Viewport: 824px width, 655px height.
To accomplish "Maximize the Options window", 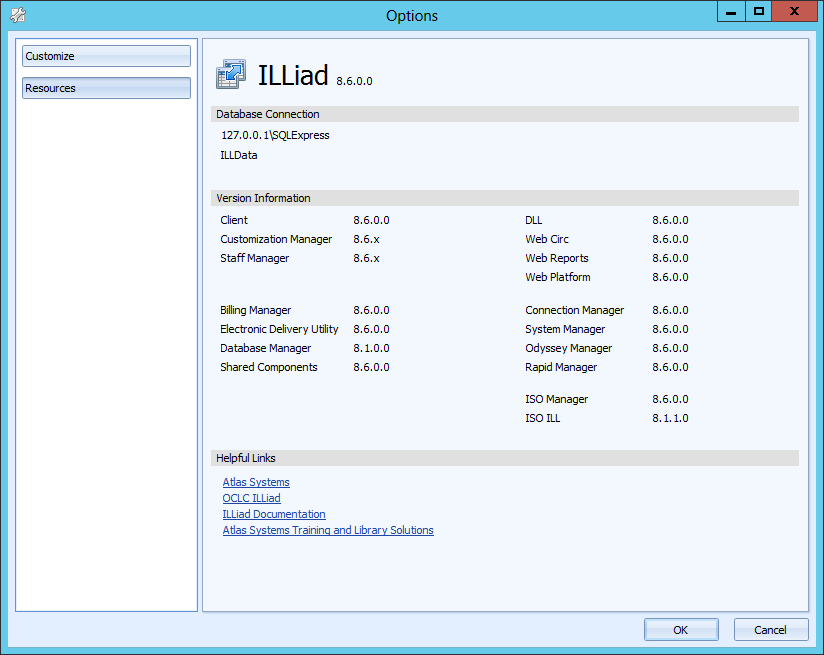I will [758, 12].
